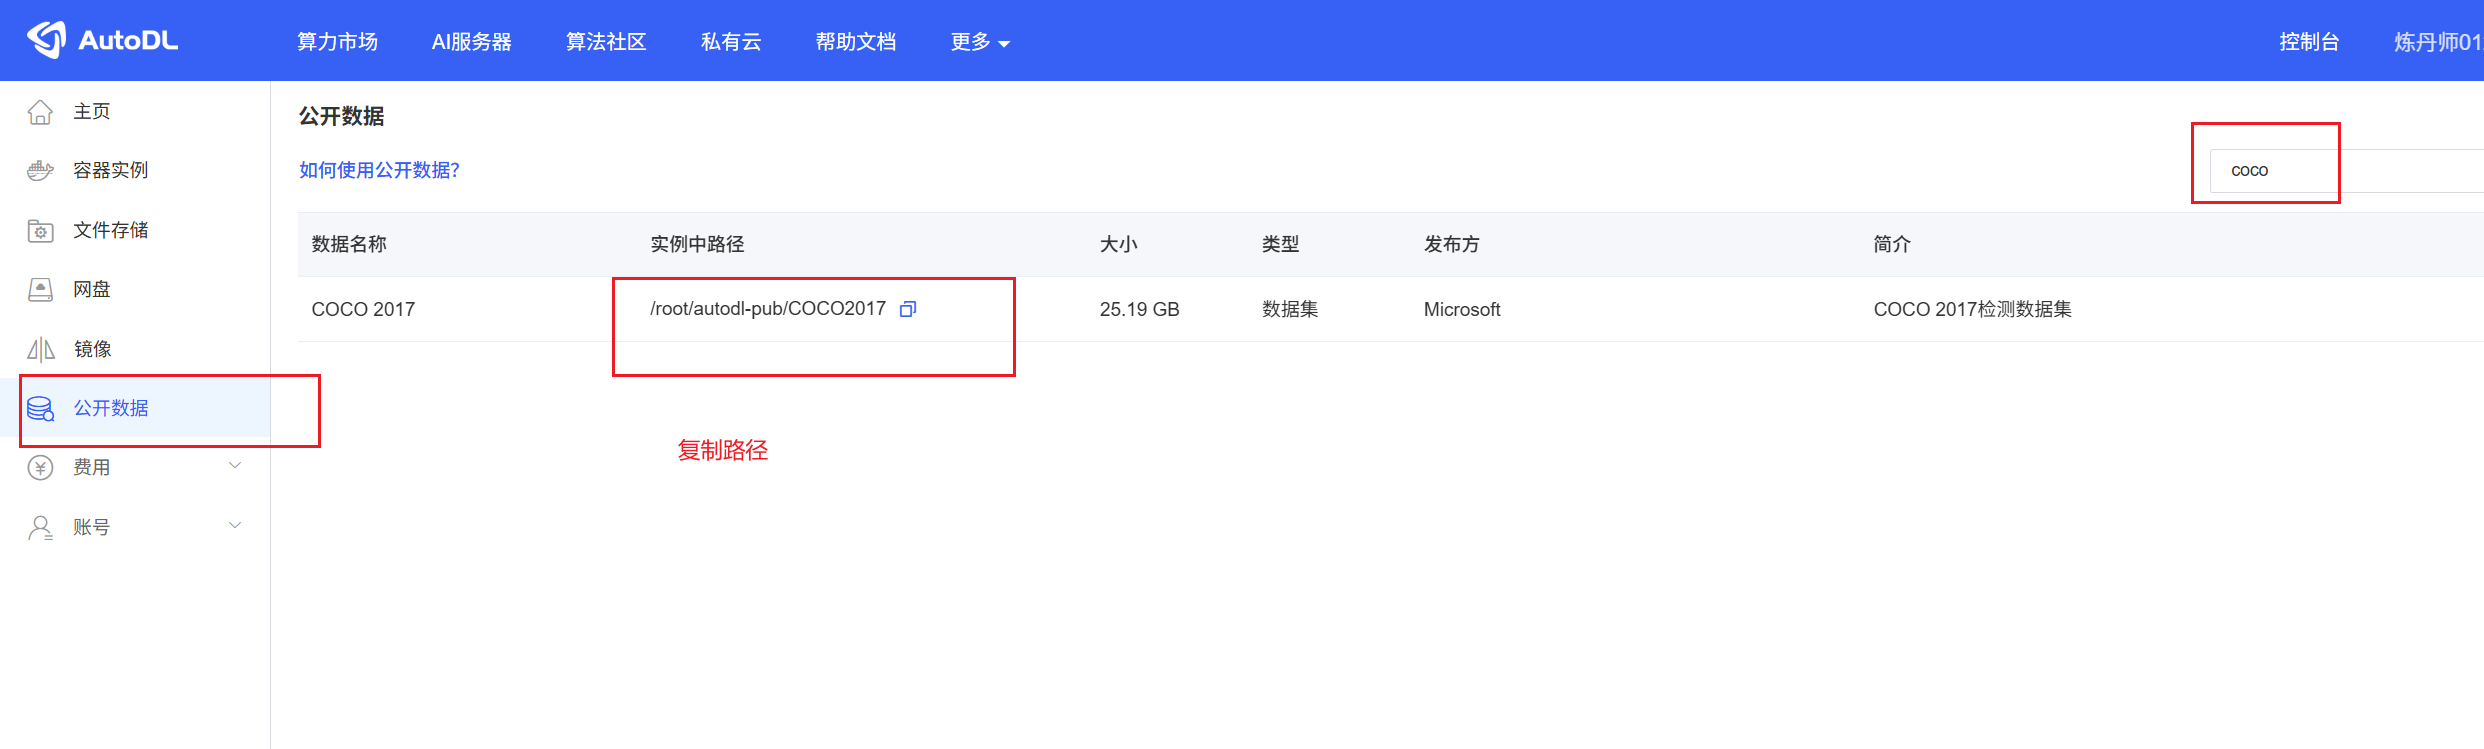This screenshot has height=749, width=2484.
Task: Go to 算法社区 in the navbar
Action: [606, 42]
